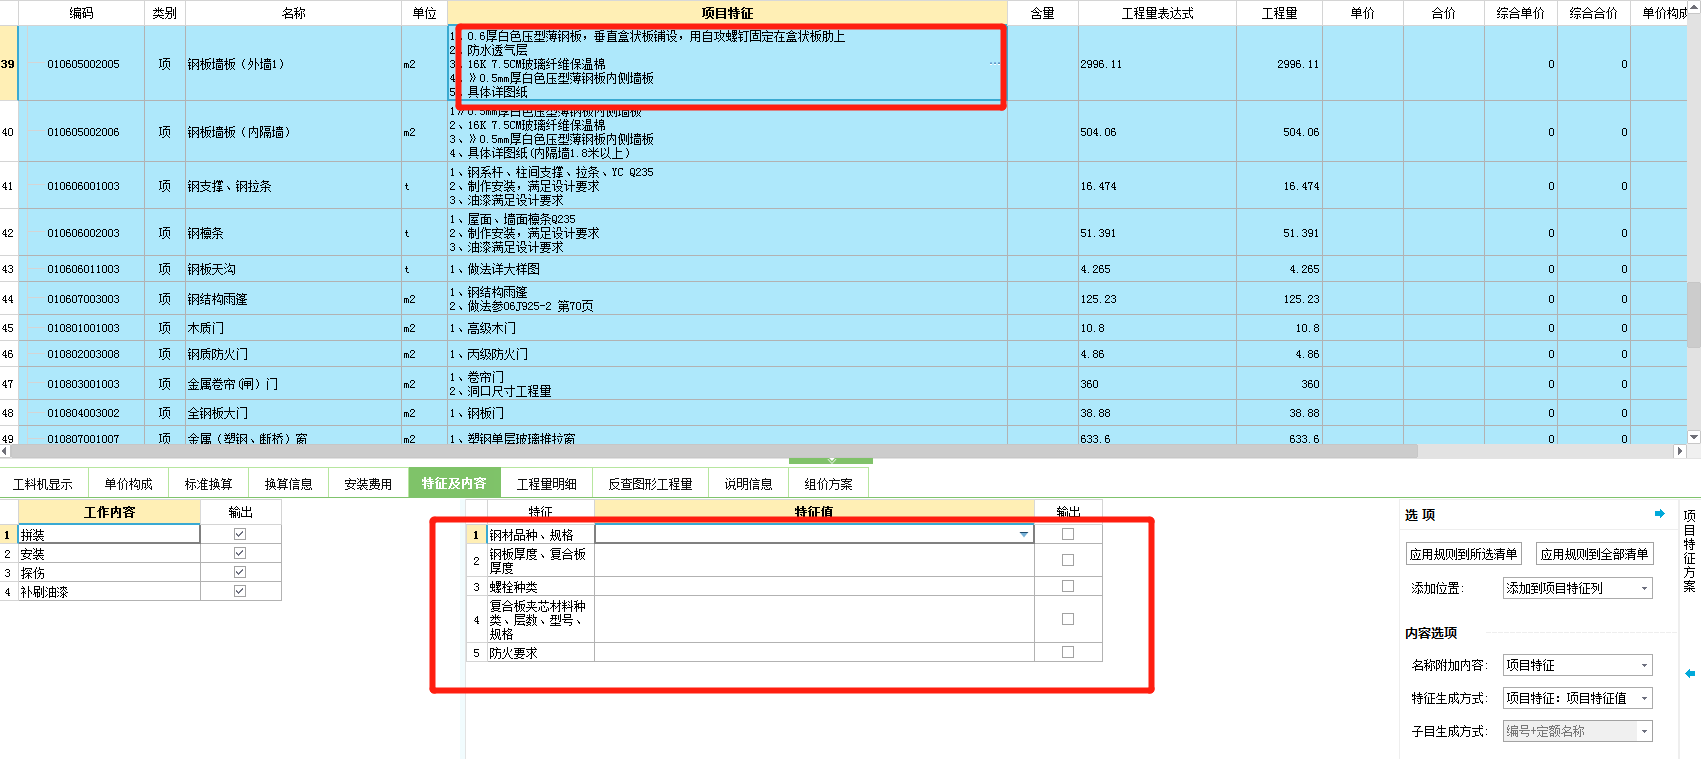Click the 丙级防火门 feature cell
The image size is (1701, 759).
pyautogui.click(x=727, y=354)
